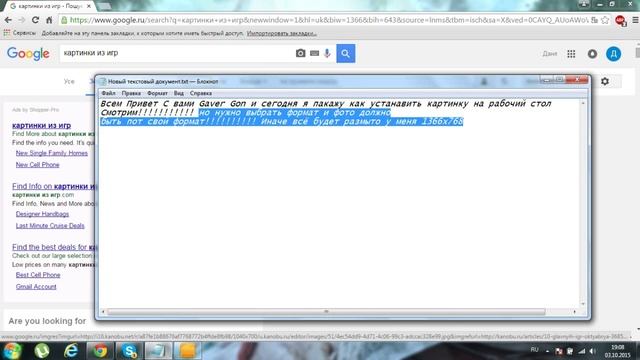Click Chrome's forward arrow
The height and width of the screenshot is (360, 640).
[22, 20]
